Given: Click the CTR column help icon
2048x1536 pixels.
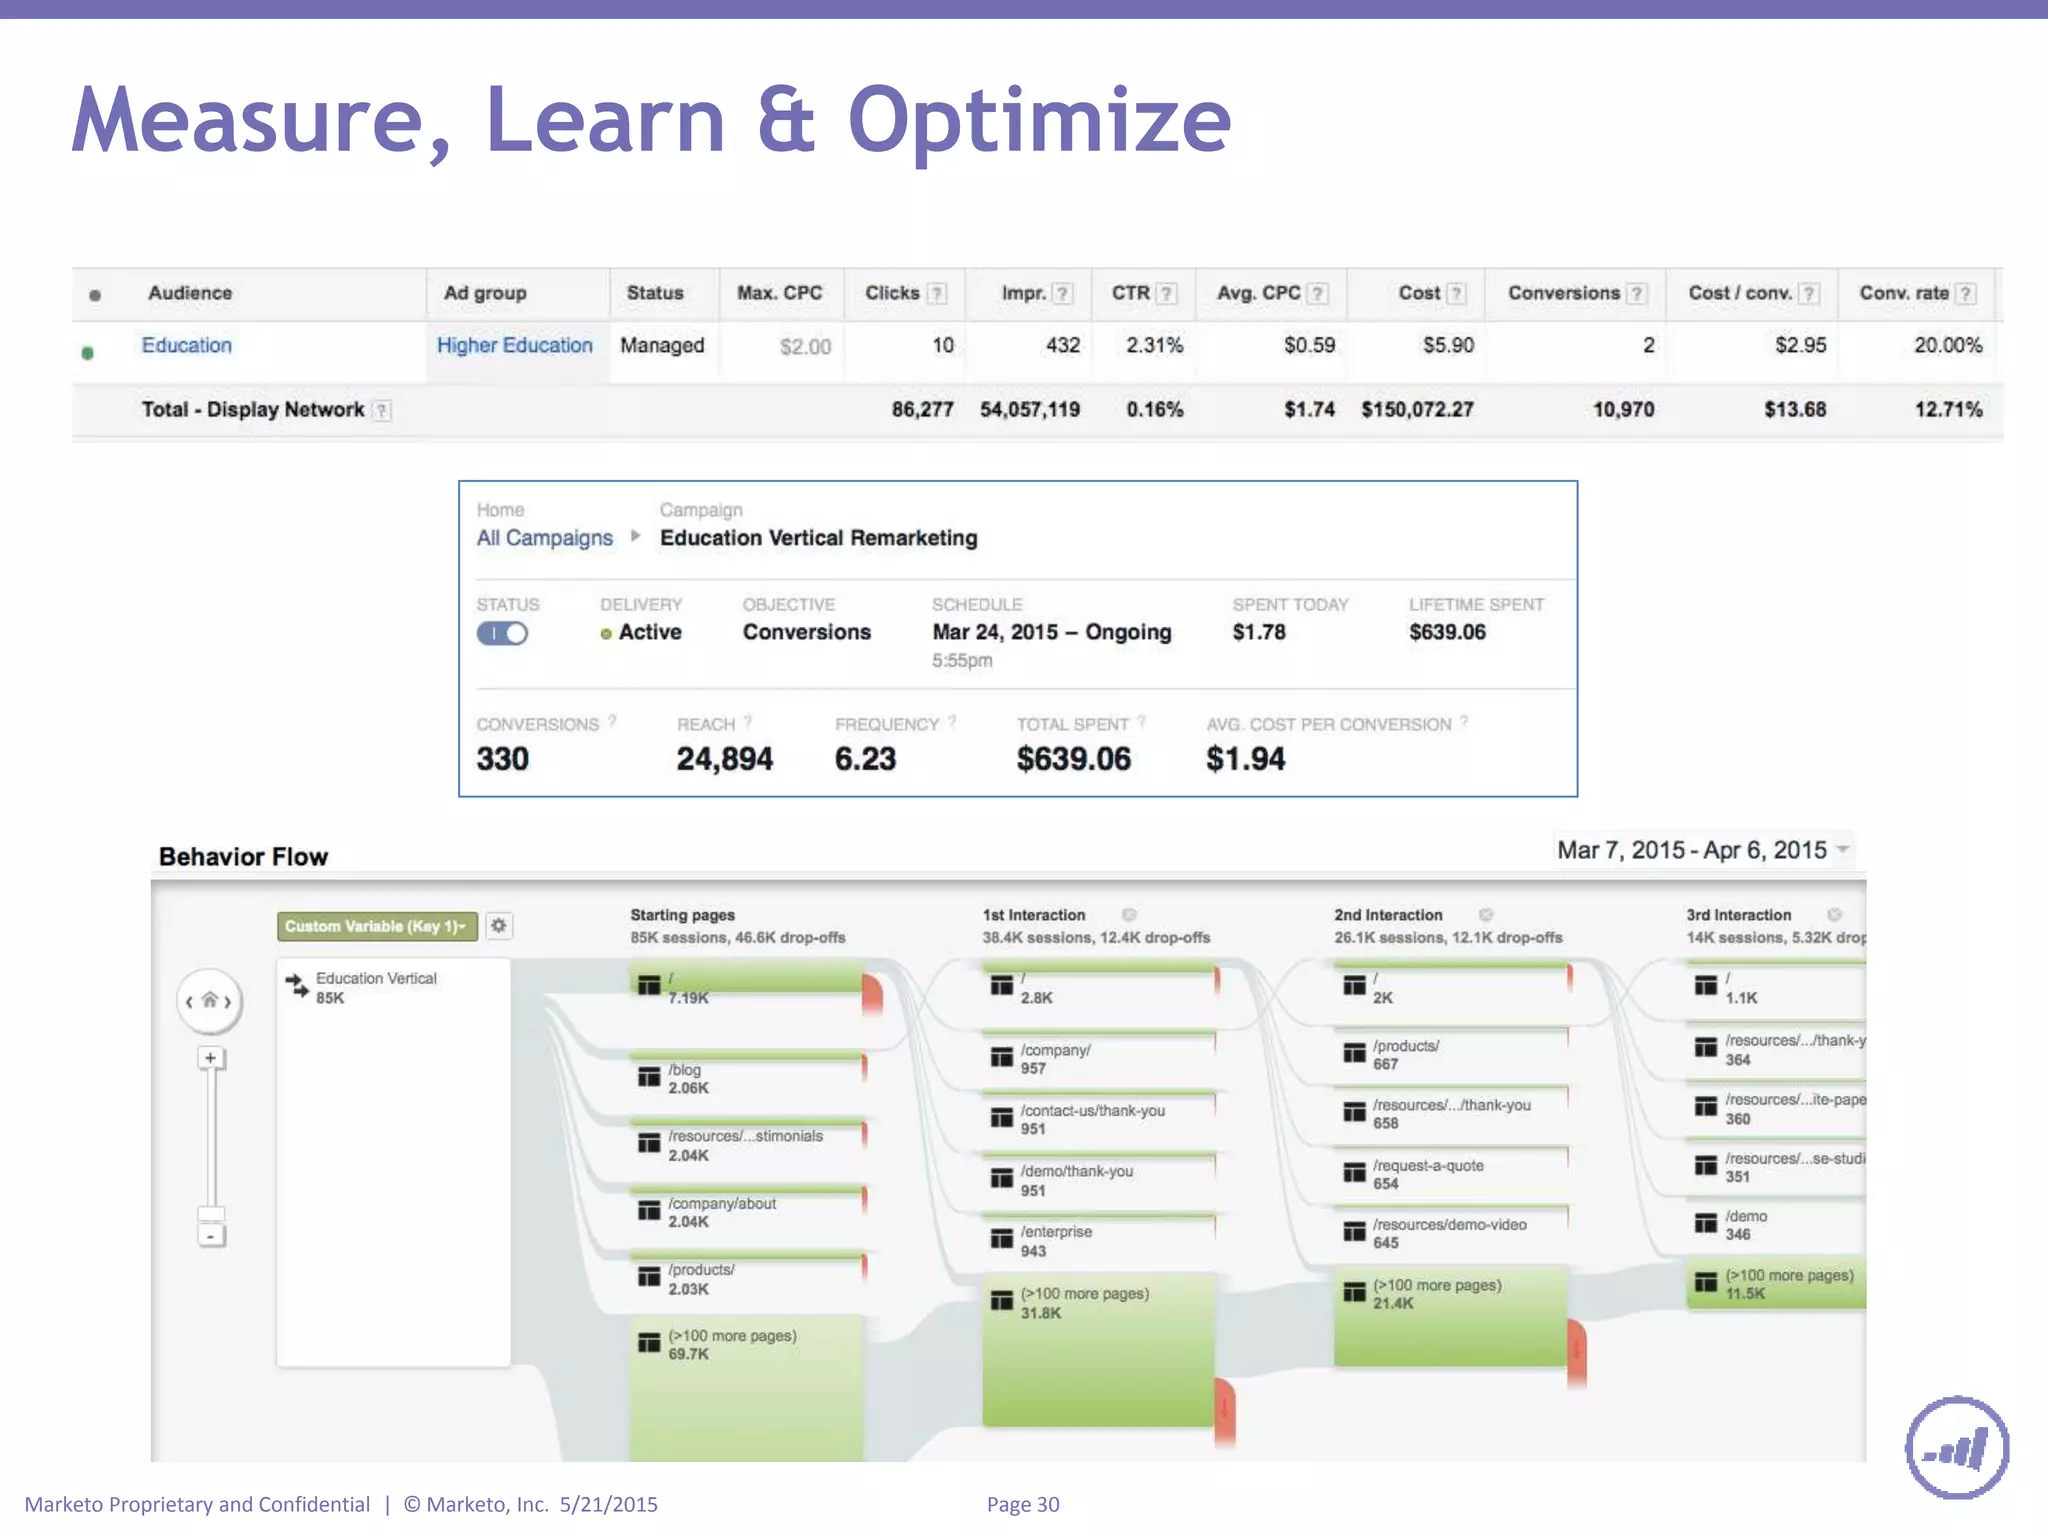Looking at the screenshot, I should tap(1166, 294).
